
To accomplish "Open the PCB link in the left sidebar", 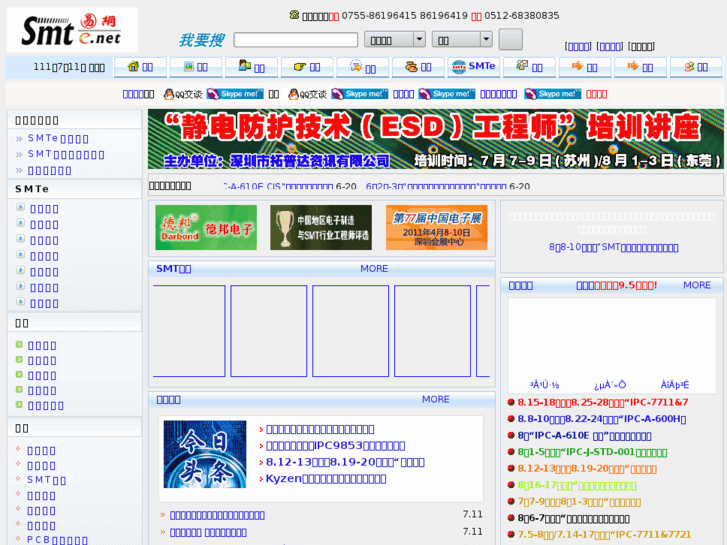I will tap(57, 540).
